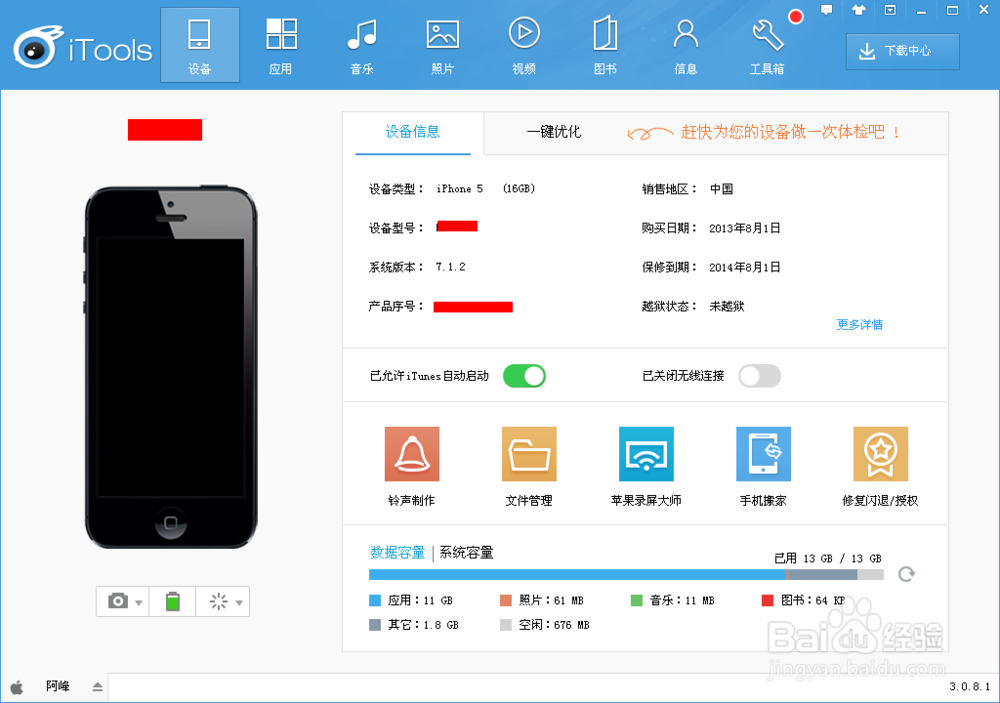Screen dimensions: 1000x703
Task: Switch to the 设备信息 tab
Action: coord(413,133)
